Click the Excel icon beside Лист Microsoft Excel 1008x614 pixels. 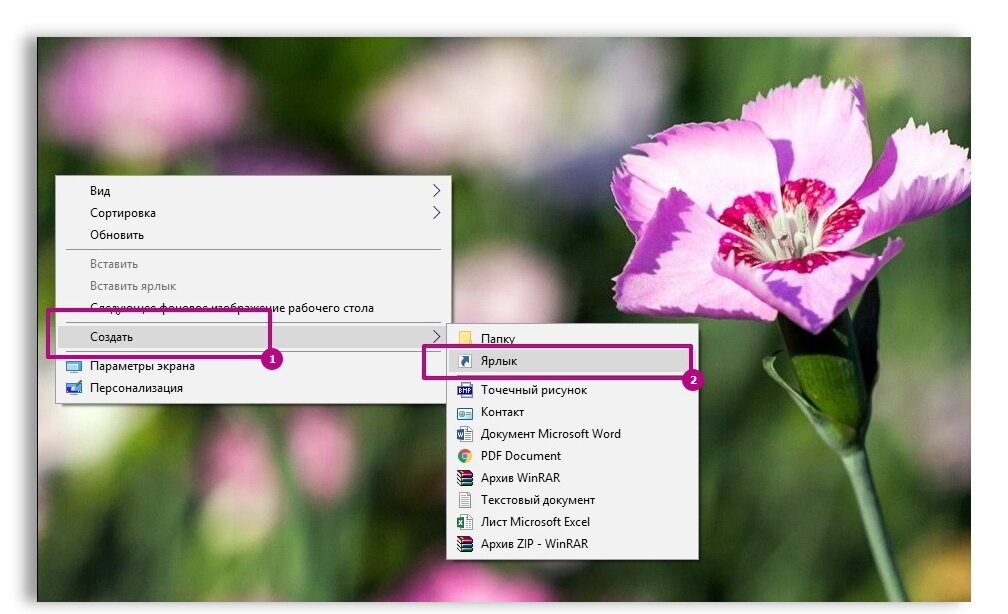point(465,521)
